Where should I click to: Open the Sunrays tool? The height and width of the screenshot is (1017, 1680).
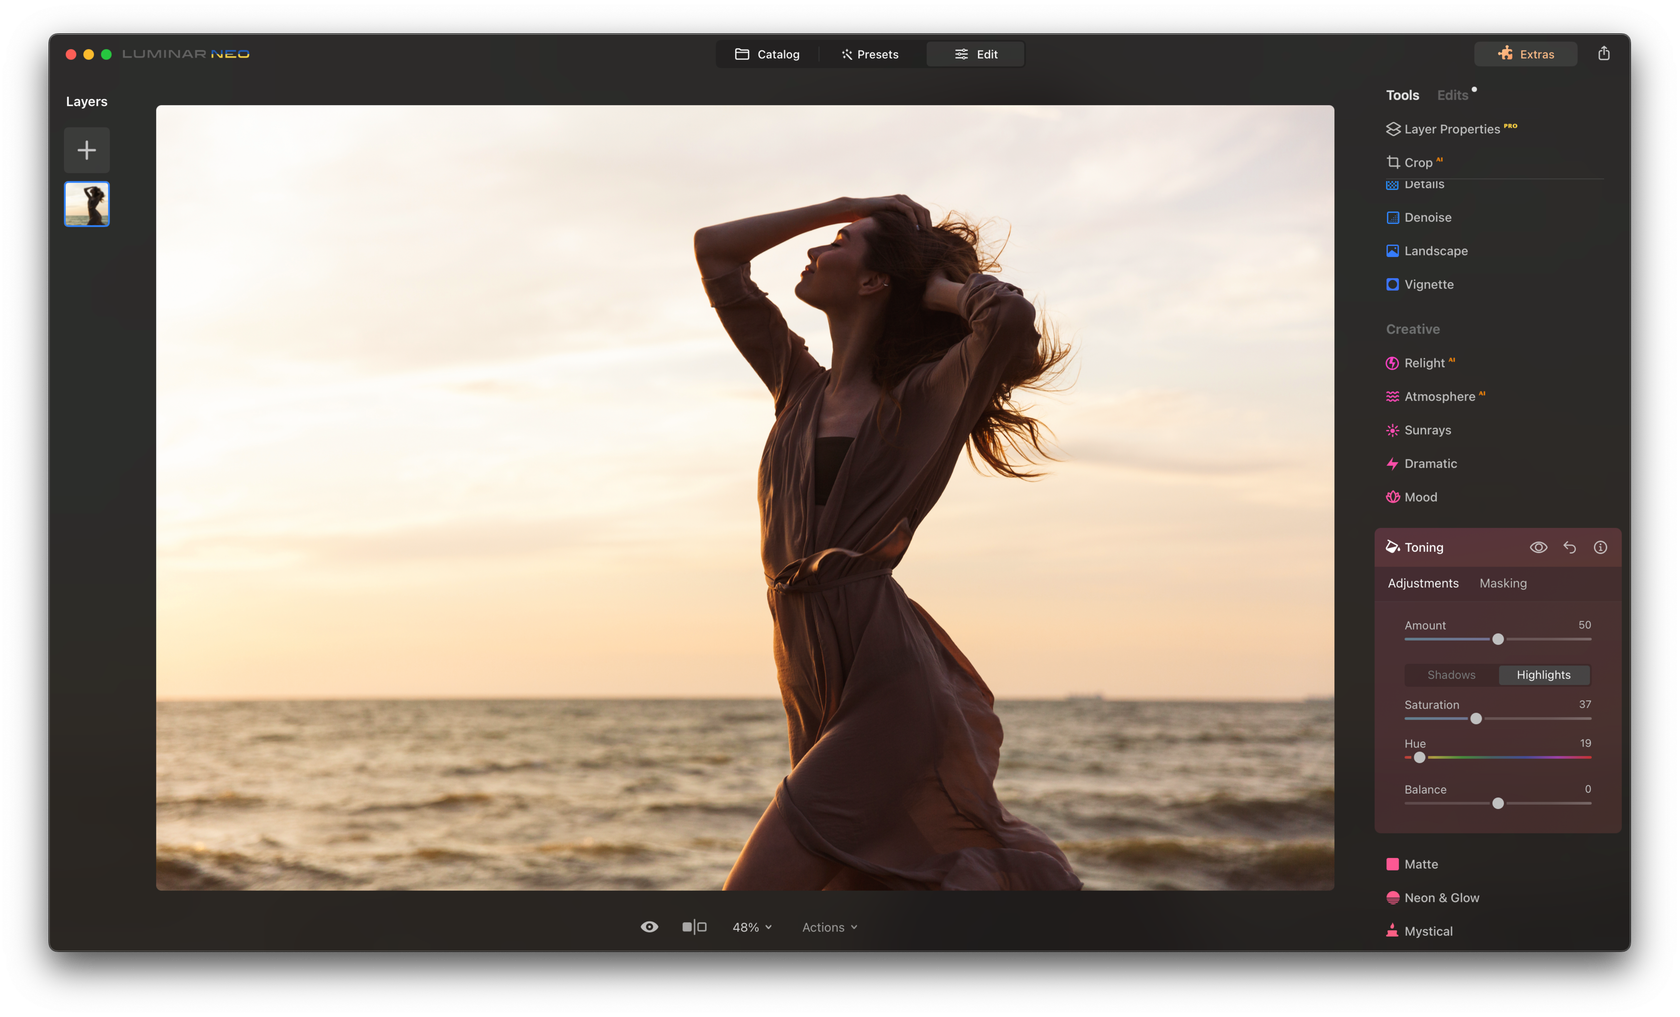click(x=1428, y=430)
